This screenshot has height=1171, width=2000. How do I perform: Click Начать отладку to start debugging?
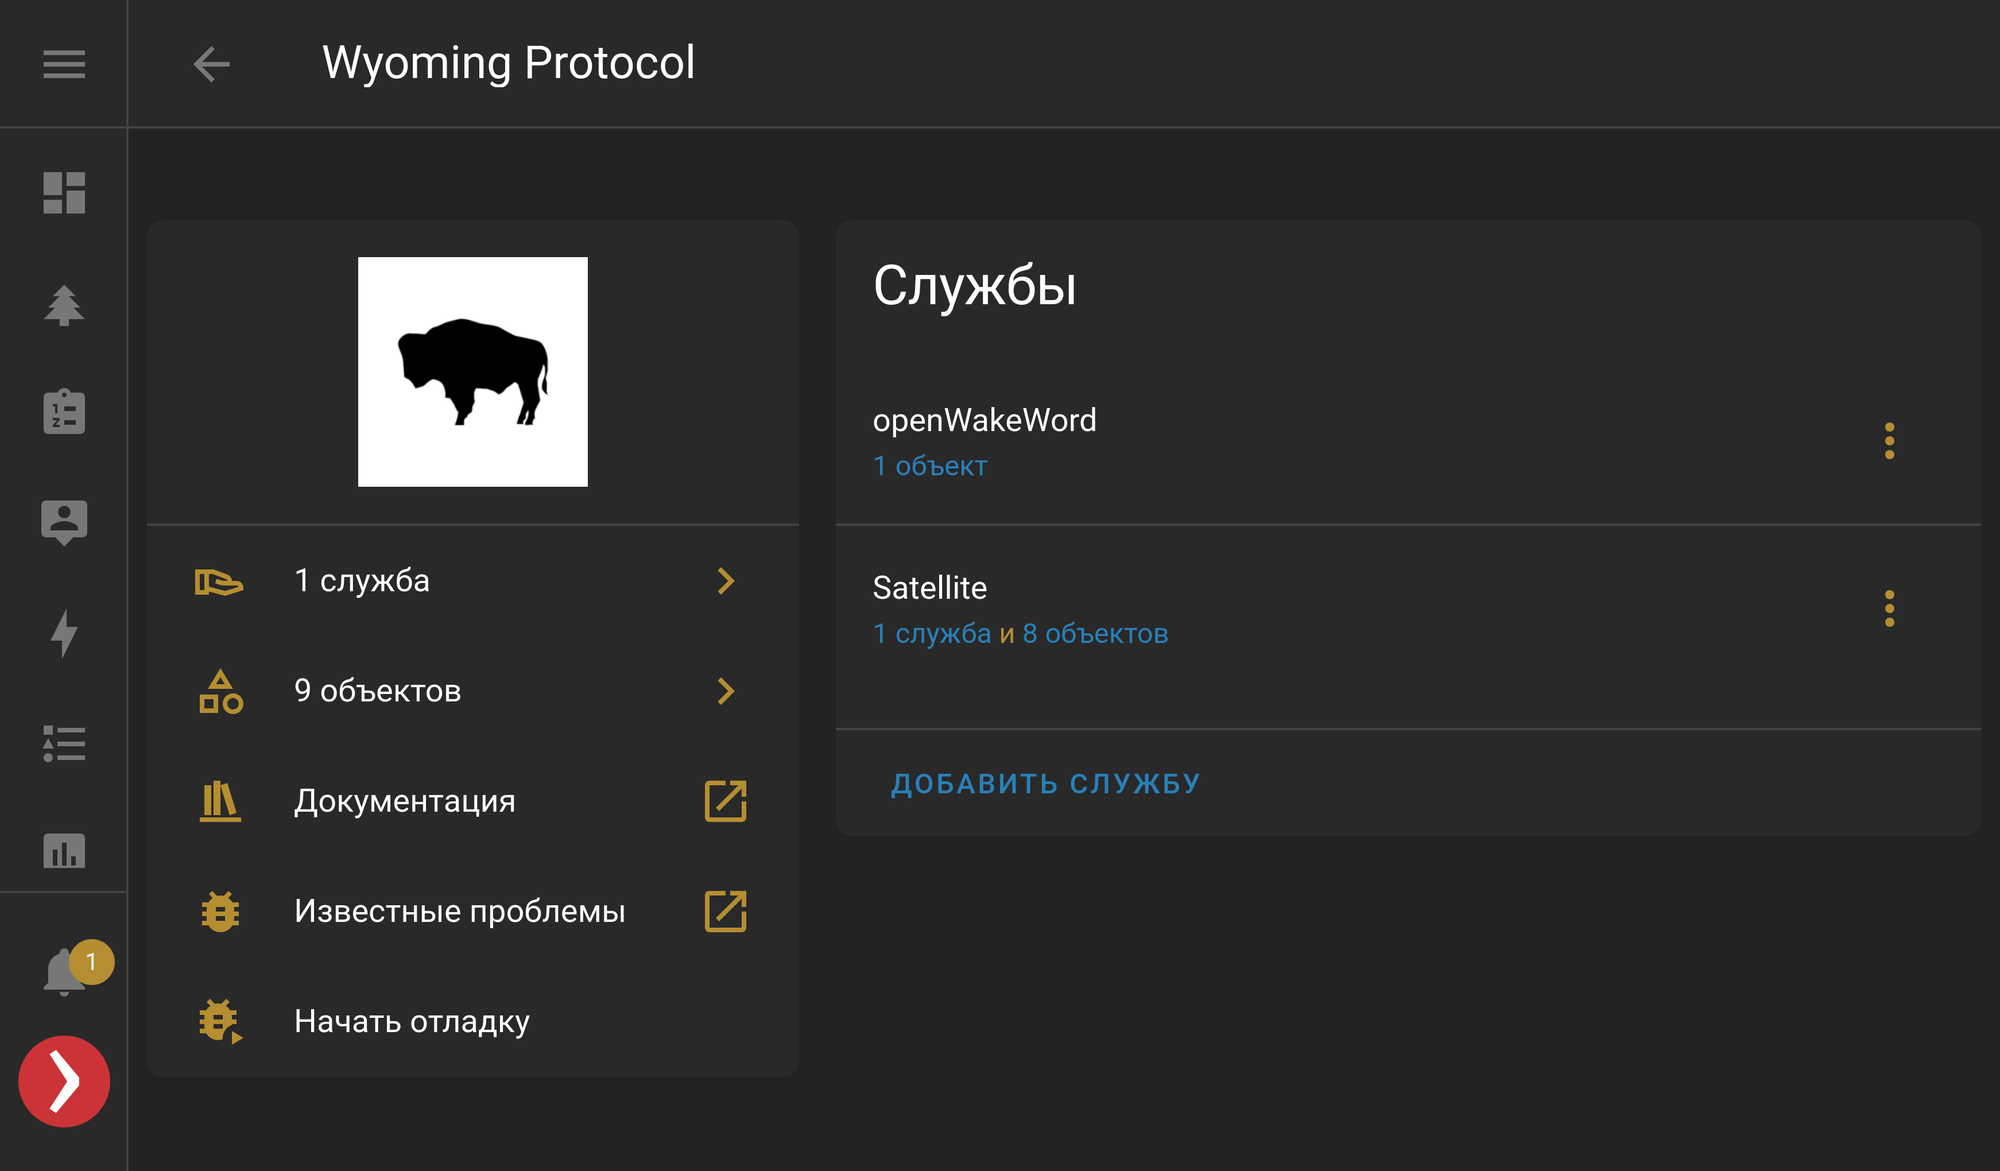[473, 1021]
